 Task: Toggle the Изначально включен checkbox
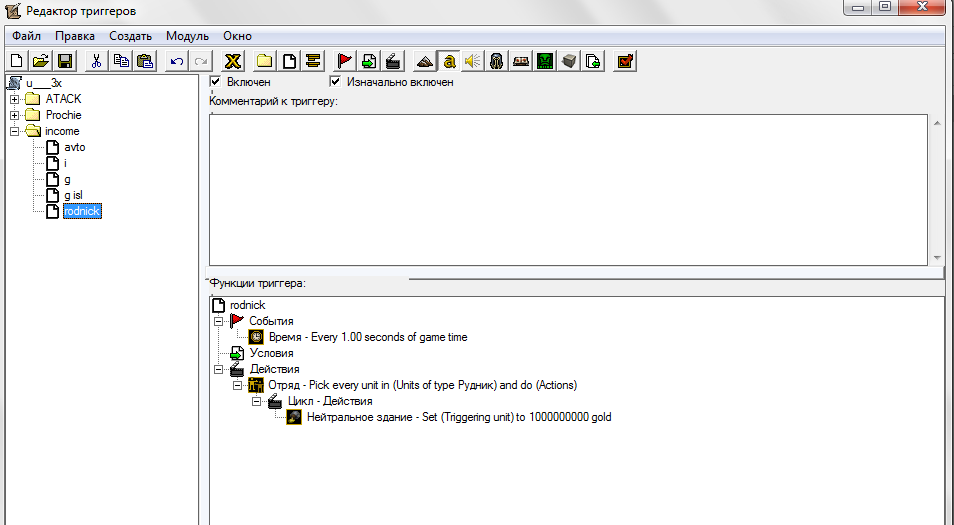335,82
